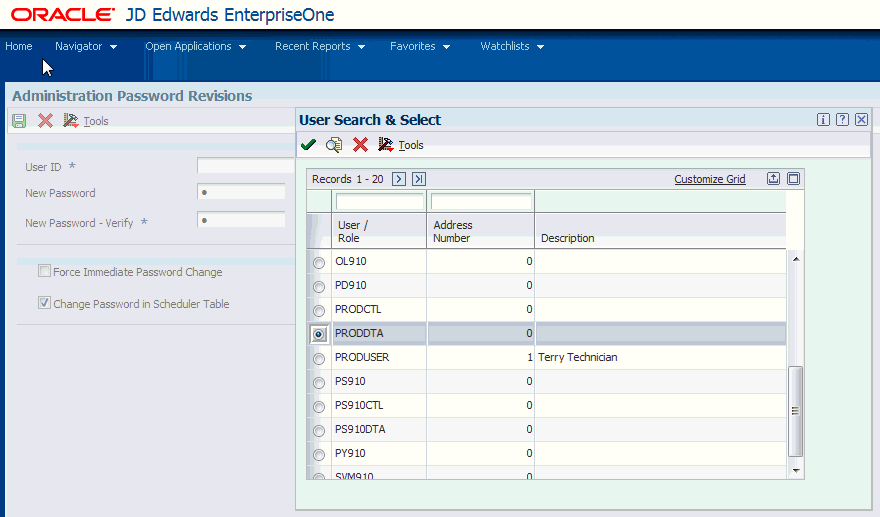880x517 pixels.
Task: Select the PS910DTA radio button
Action: pos(319,431)
